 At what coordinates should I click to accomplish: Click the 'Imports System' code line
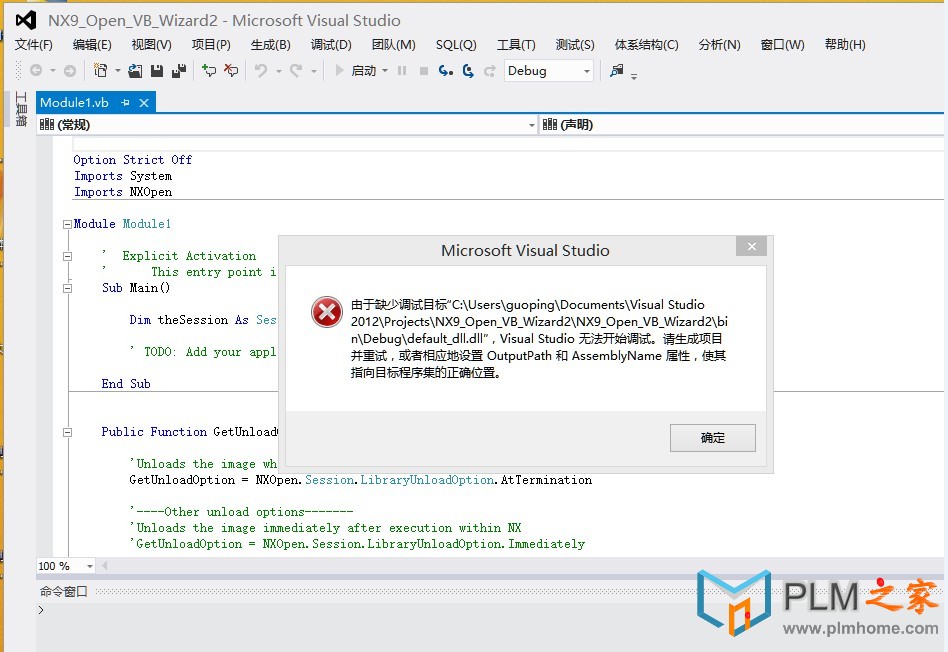pyautogui.click(x=123, y=176)
